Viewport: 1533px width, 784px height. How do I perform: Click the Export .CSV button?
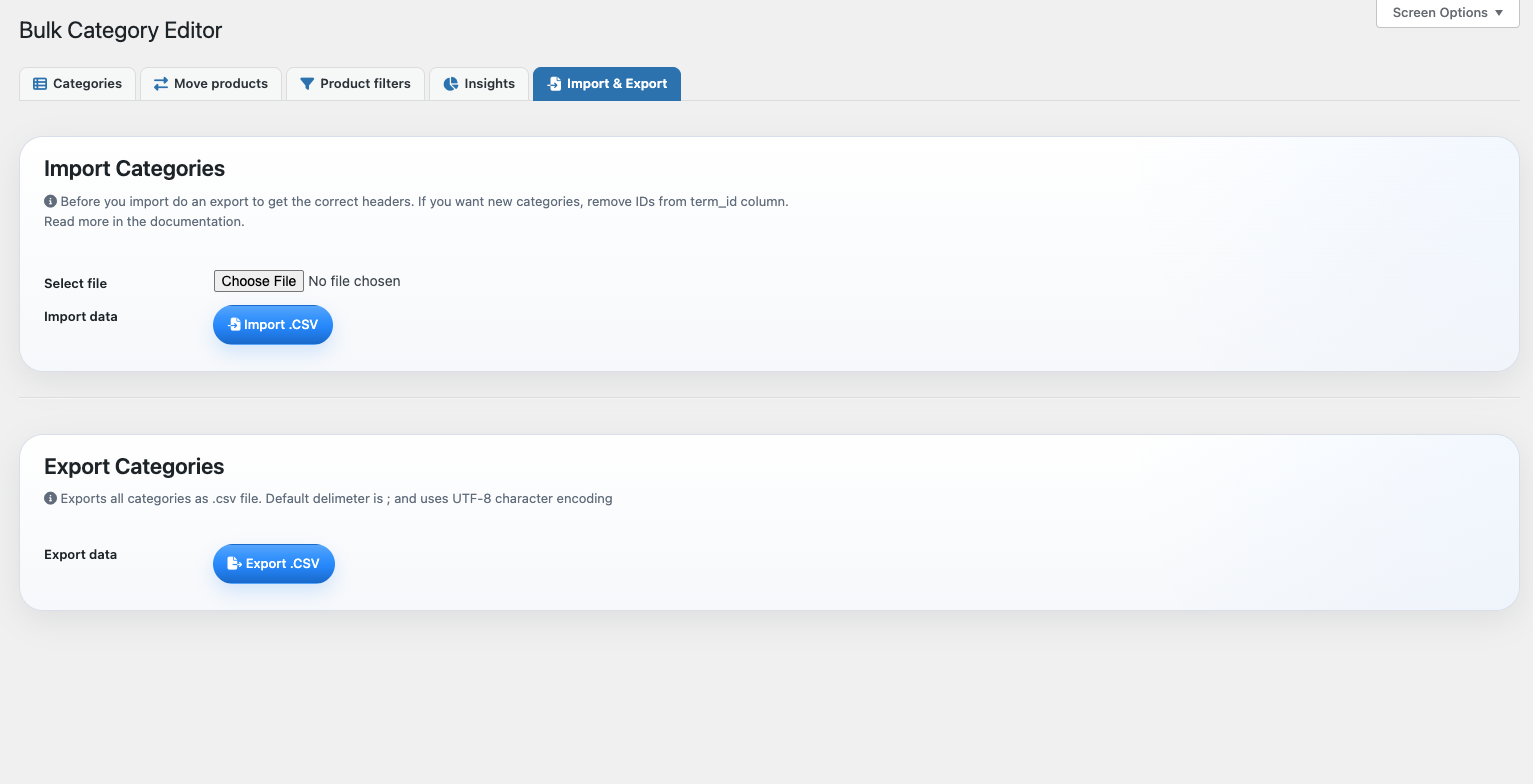(274, 564)
